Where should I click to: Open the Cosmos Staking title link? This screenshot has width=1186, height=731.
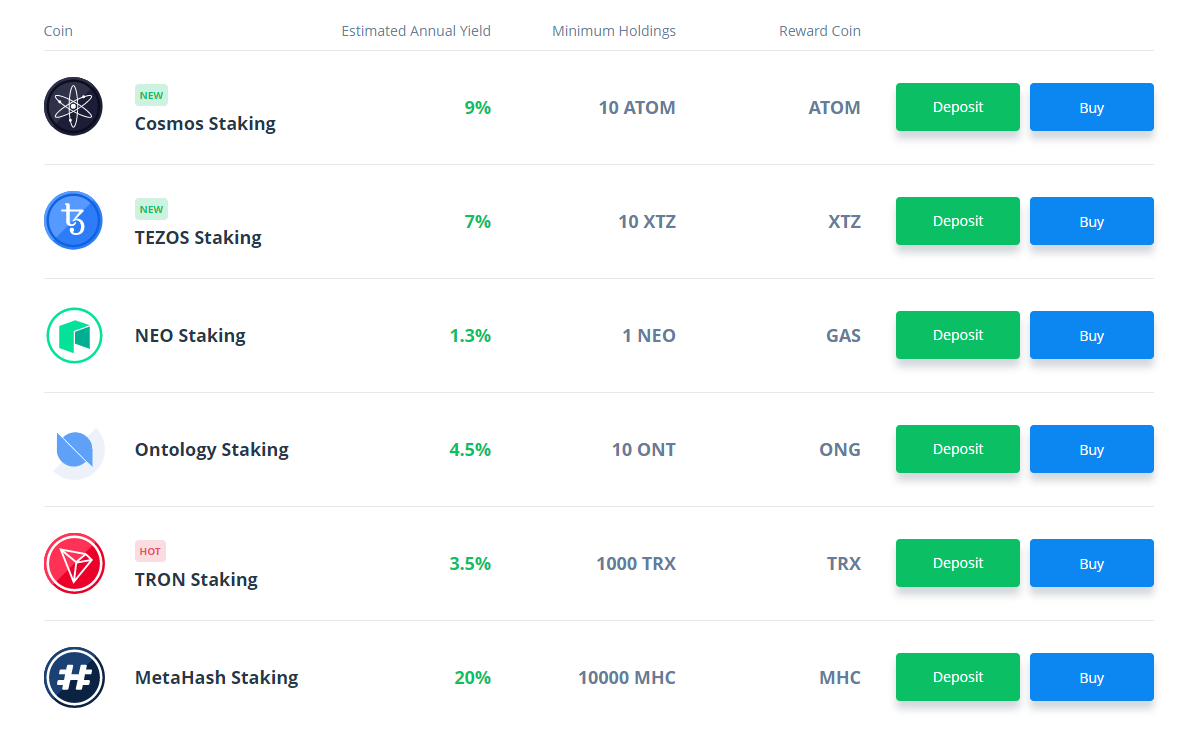pyautogui.click(x=205, y=124)
